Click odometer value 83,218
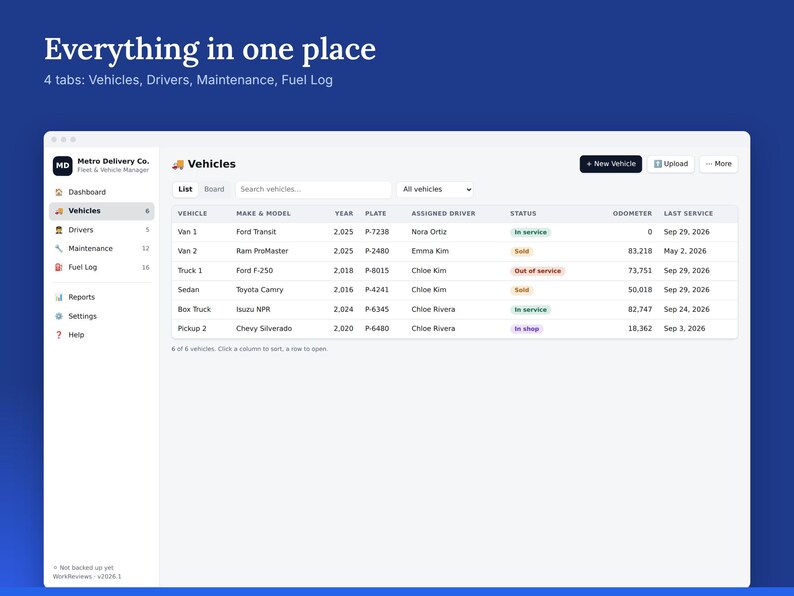The image size is (794, 596). (640, 251)
